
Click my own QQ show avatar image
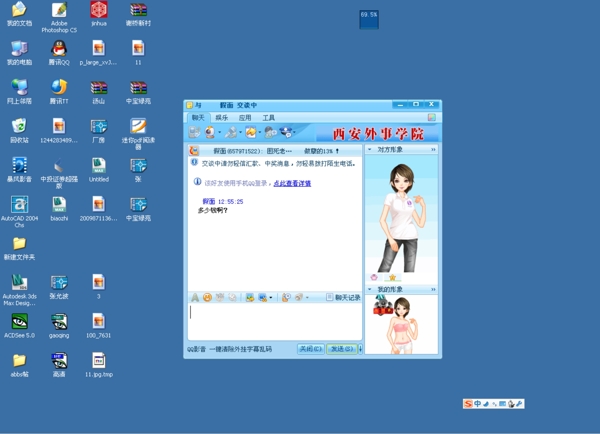click(x=401, y=325)
